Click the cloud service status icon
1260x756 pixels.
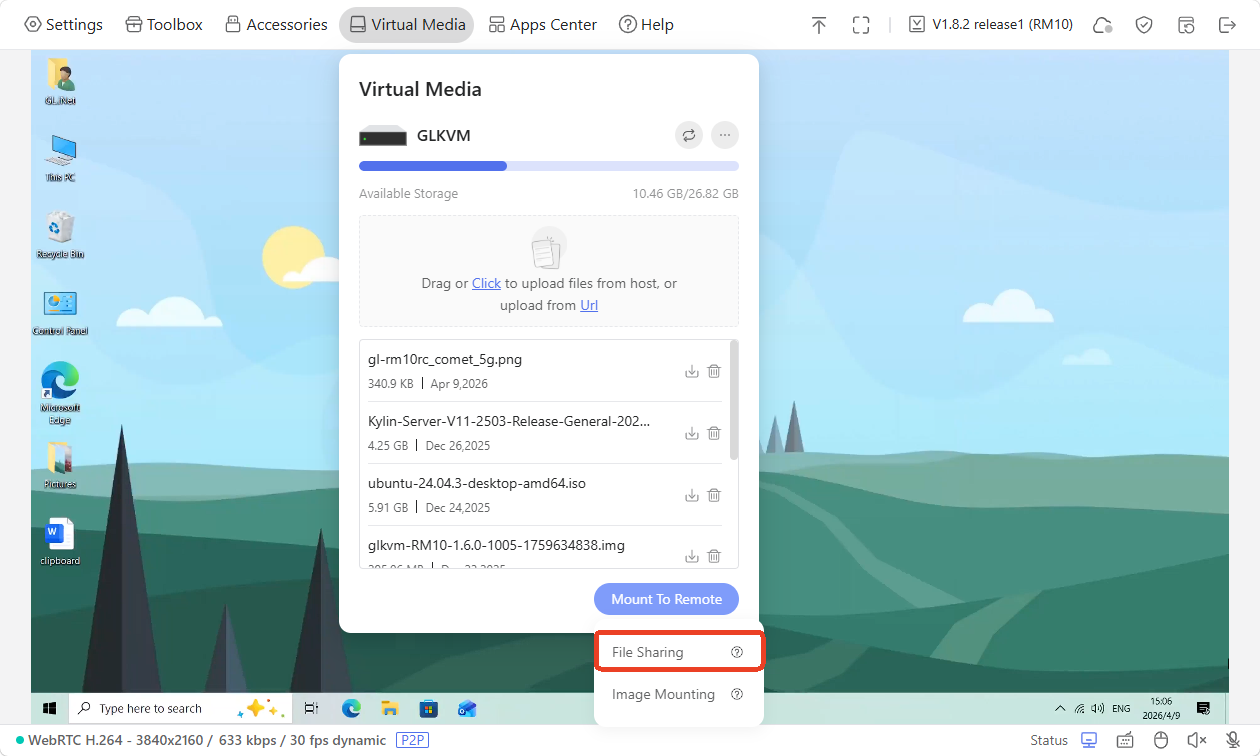(1103, 25)
